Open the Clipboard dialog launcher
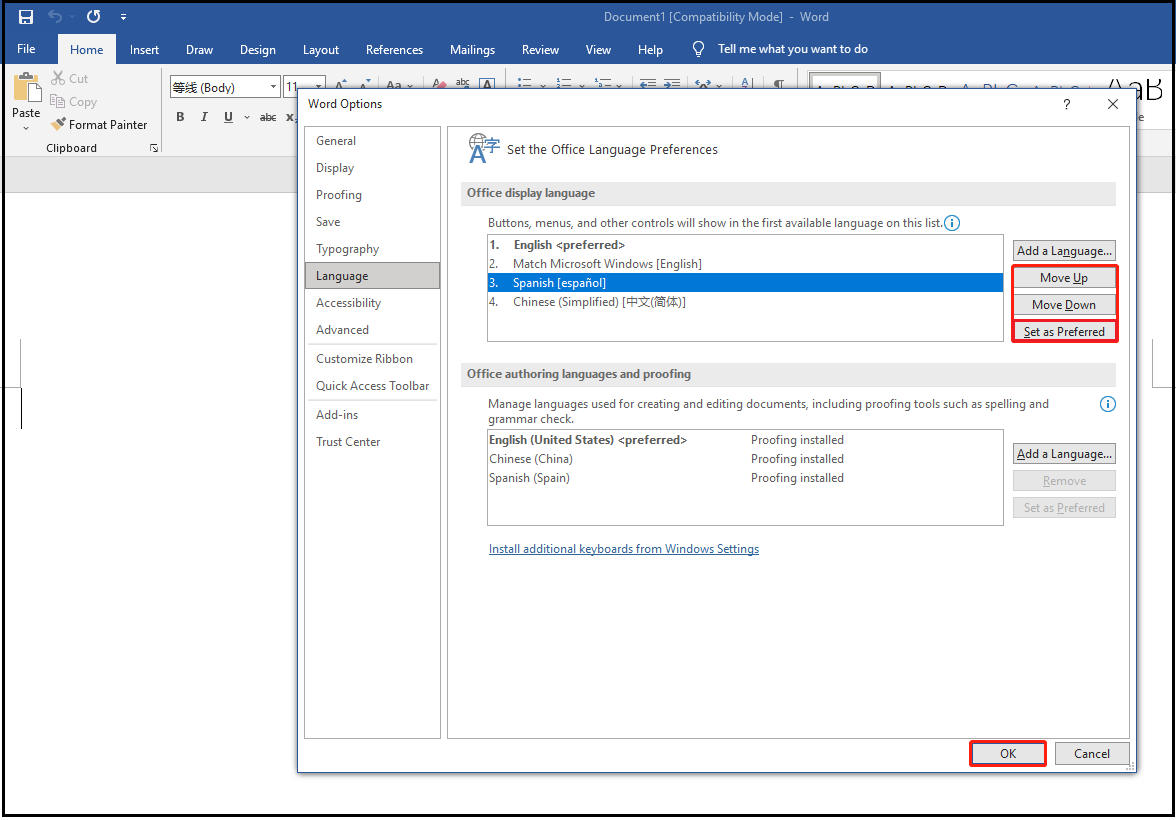 (155, 147)
